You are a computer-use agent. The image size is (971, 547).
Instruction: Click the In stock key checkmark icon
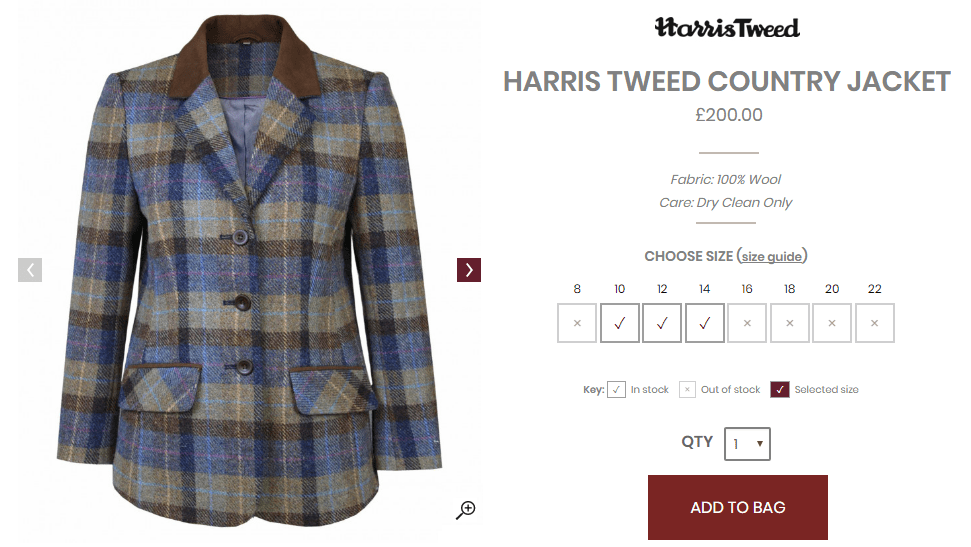click(x=616, y=390)
